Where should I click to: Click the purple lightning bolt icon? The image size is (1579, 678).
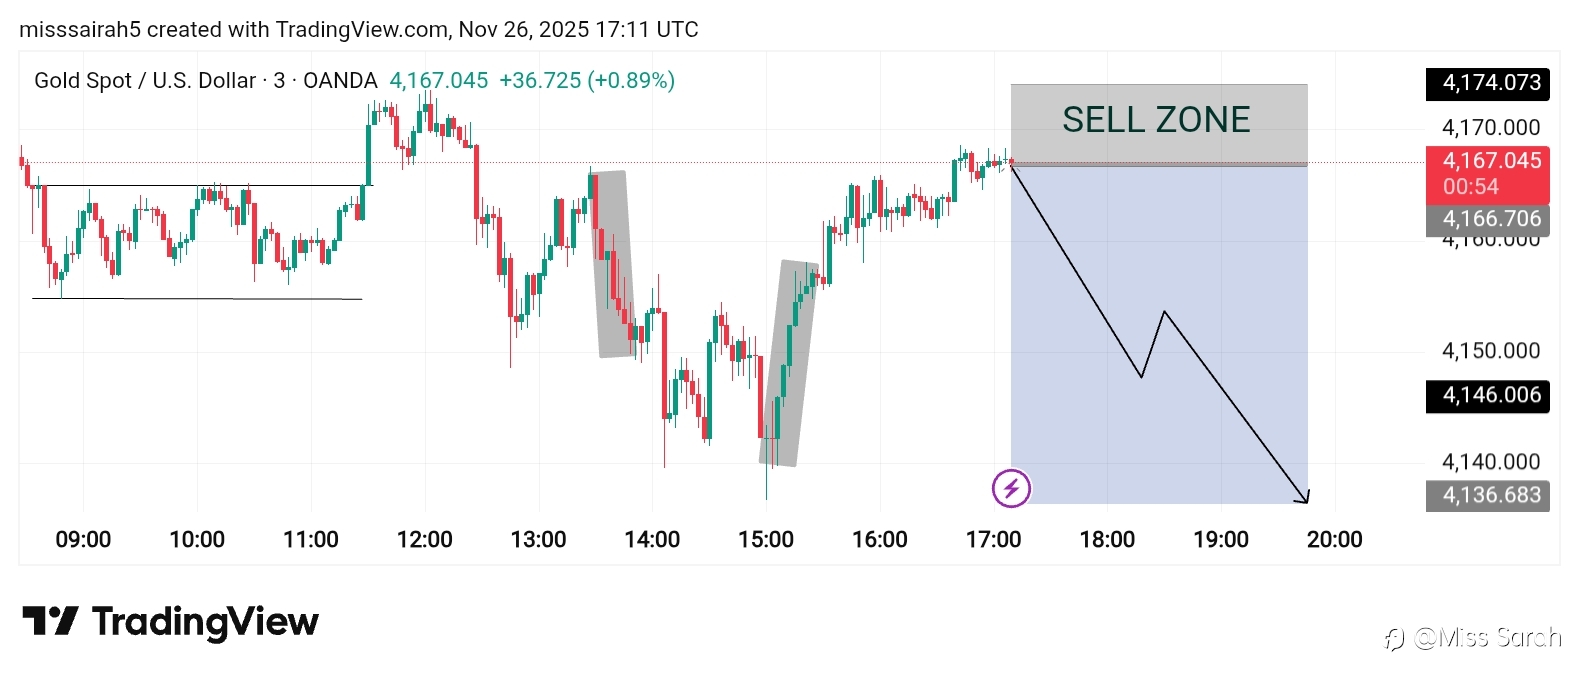pos(1011,488)
